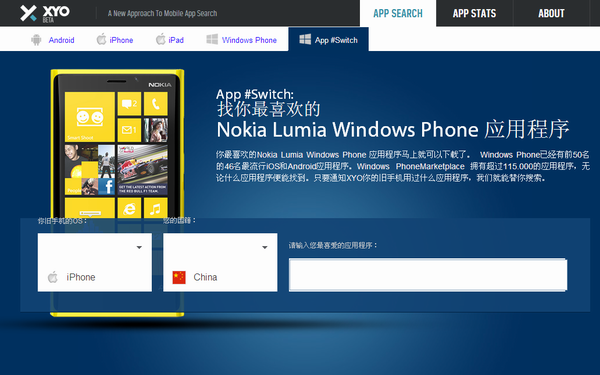
Task: Click the dropdown arrow above iPhone
Action: tap(139, 248)
